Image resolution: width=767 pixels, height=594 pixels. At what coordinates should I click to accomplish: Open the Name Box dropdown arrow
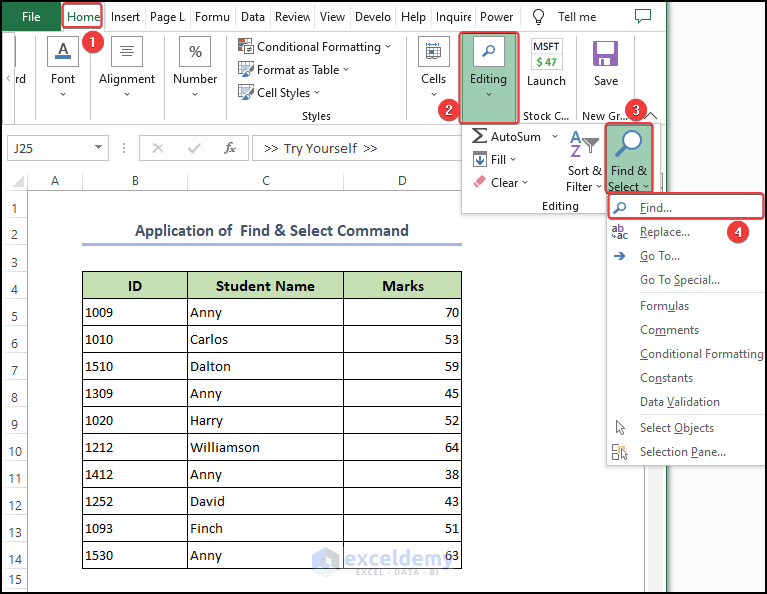[x=98, y=148]
